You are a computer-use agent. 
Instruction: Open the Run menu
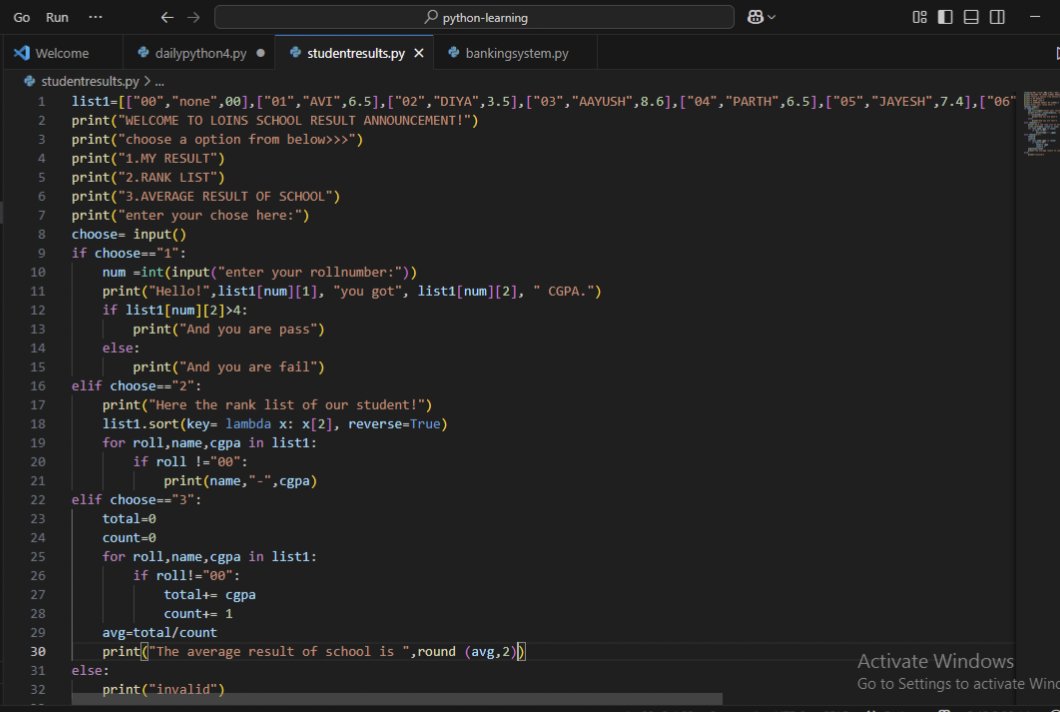coord(57,18)
